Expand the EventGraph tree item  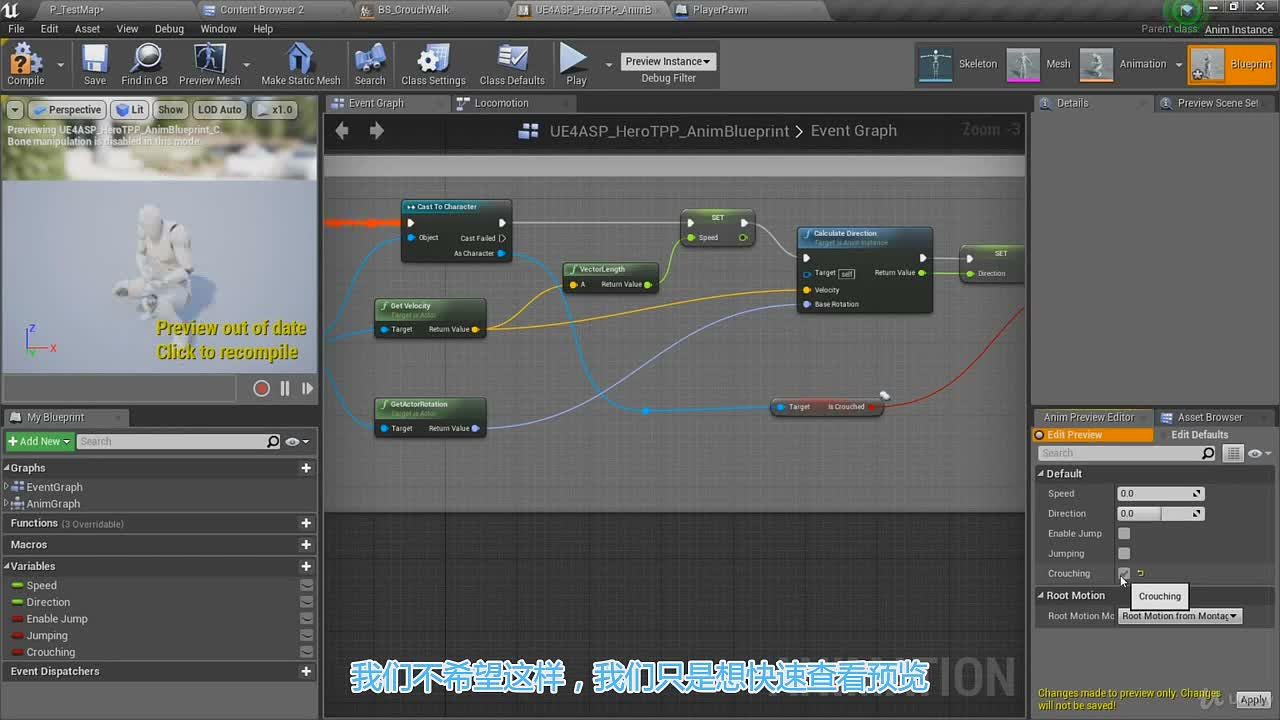click(x=7, y=487)
